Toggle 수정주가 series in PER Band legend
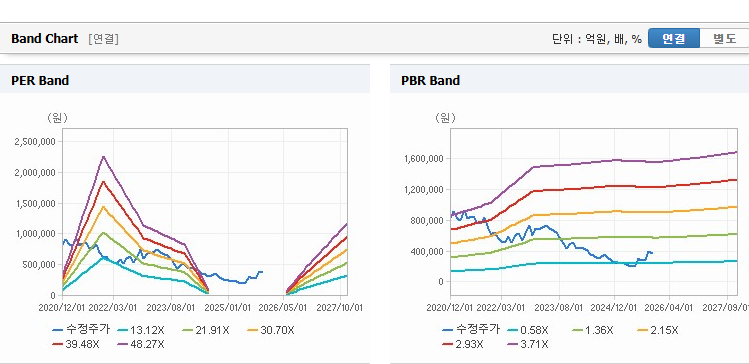 81,330
